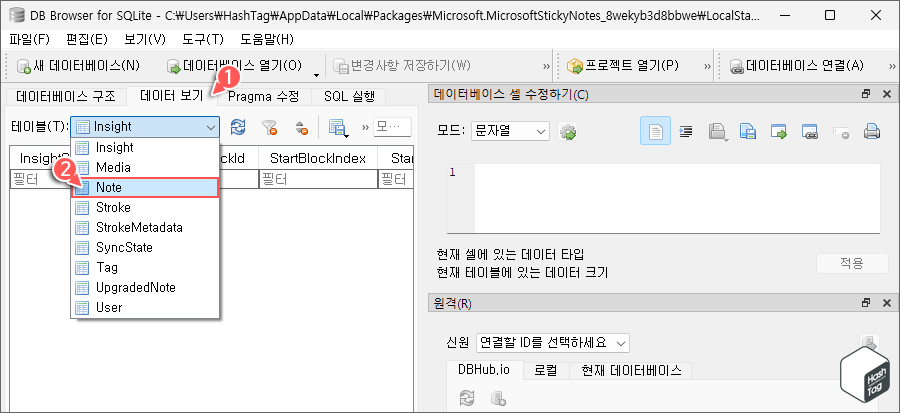Switch to the 데이터 보기 tab

(172, 95)
